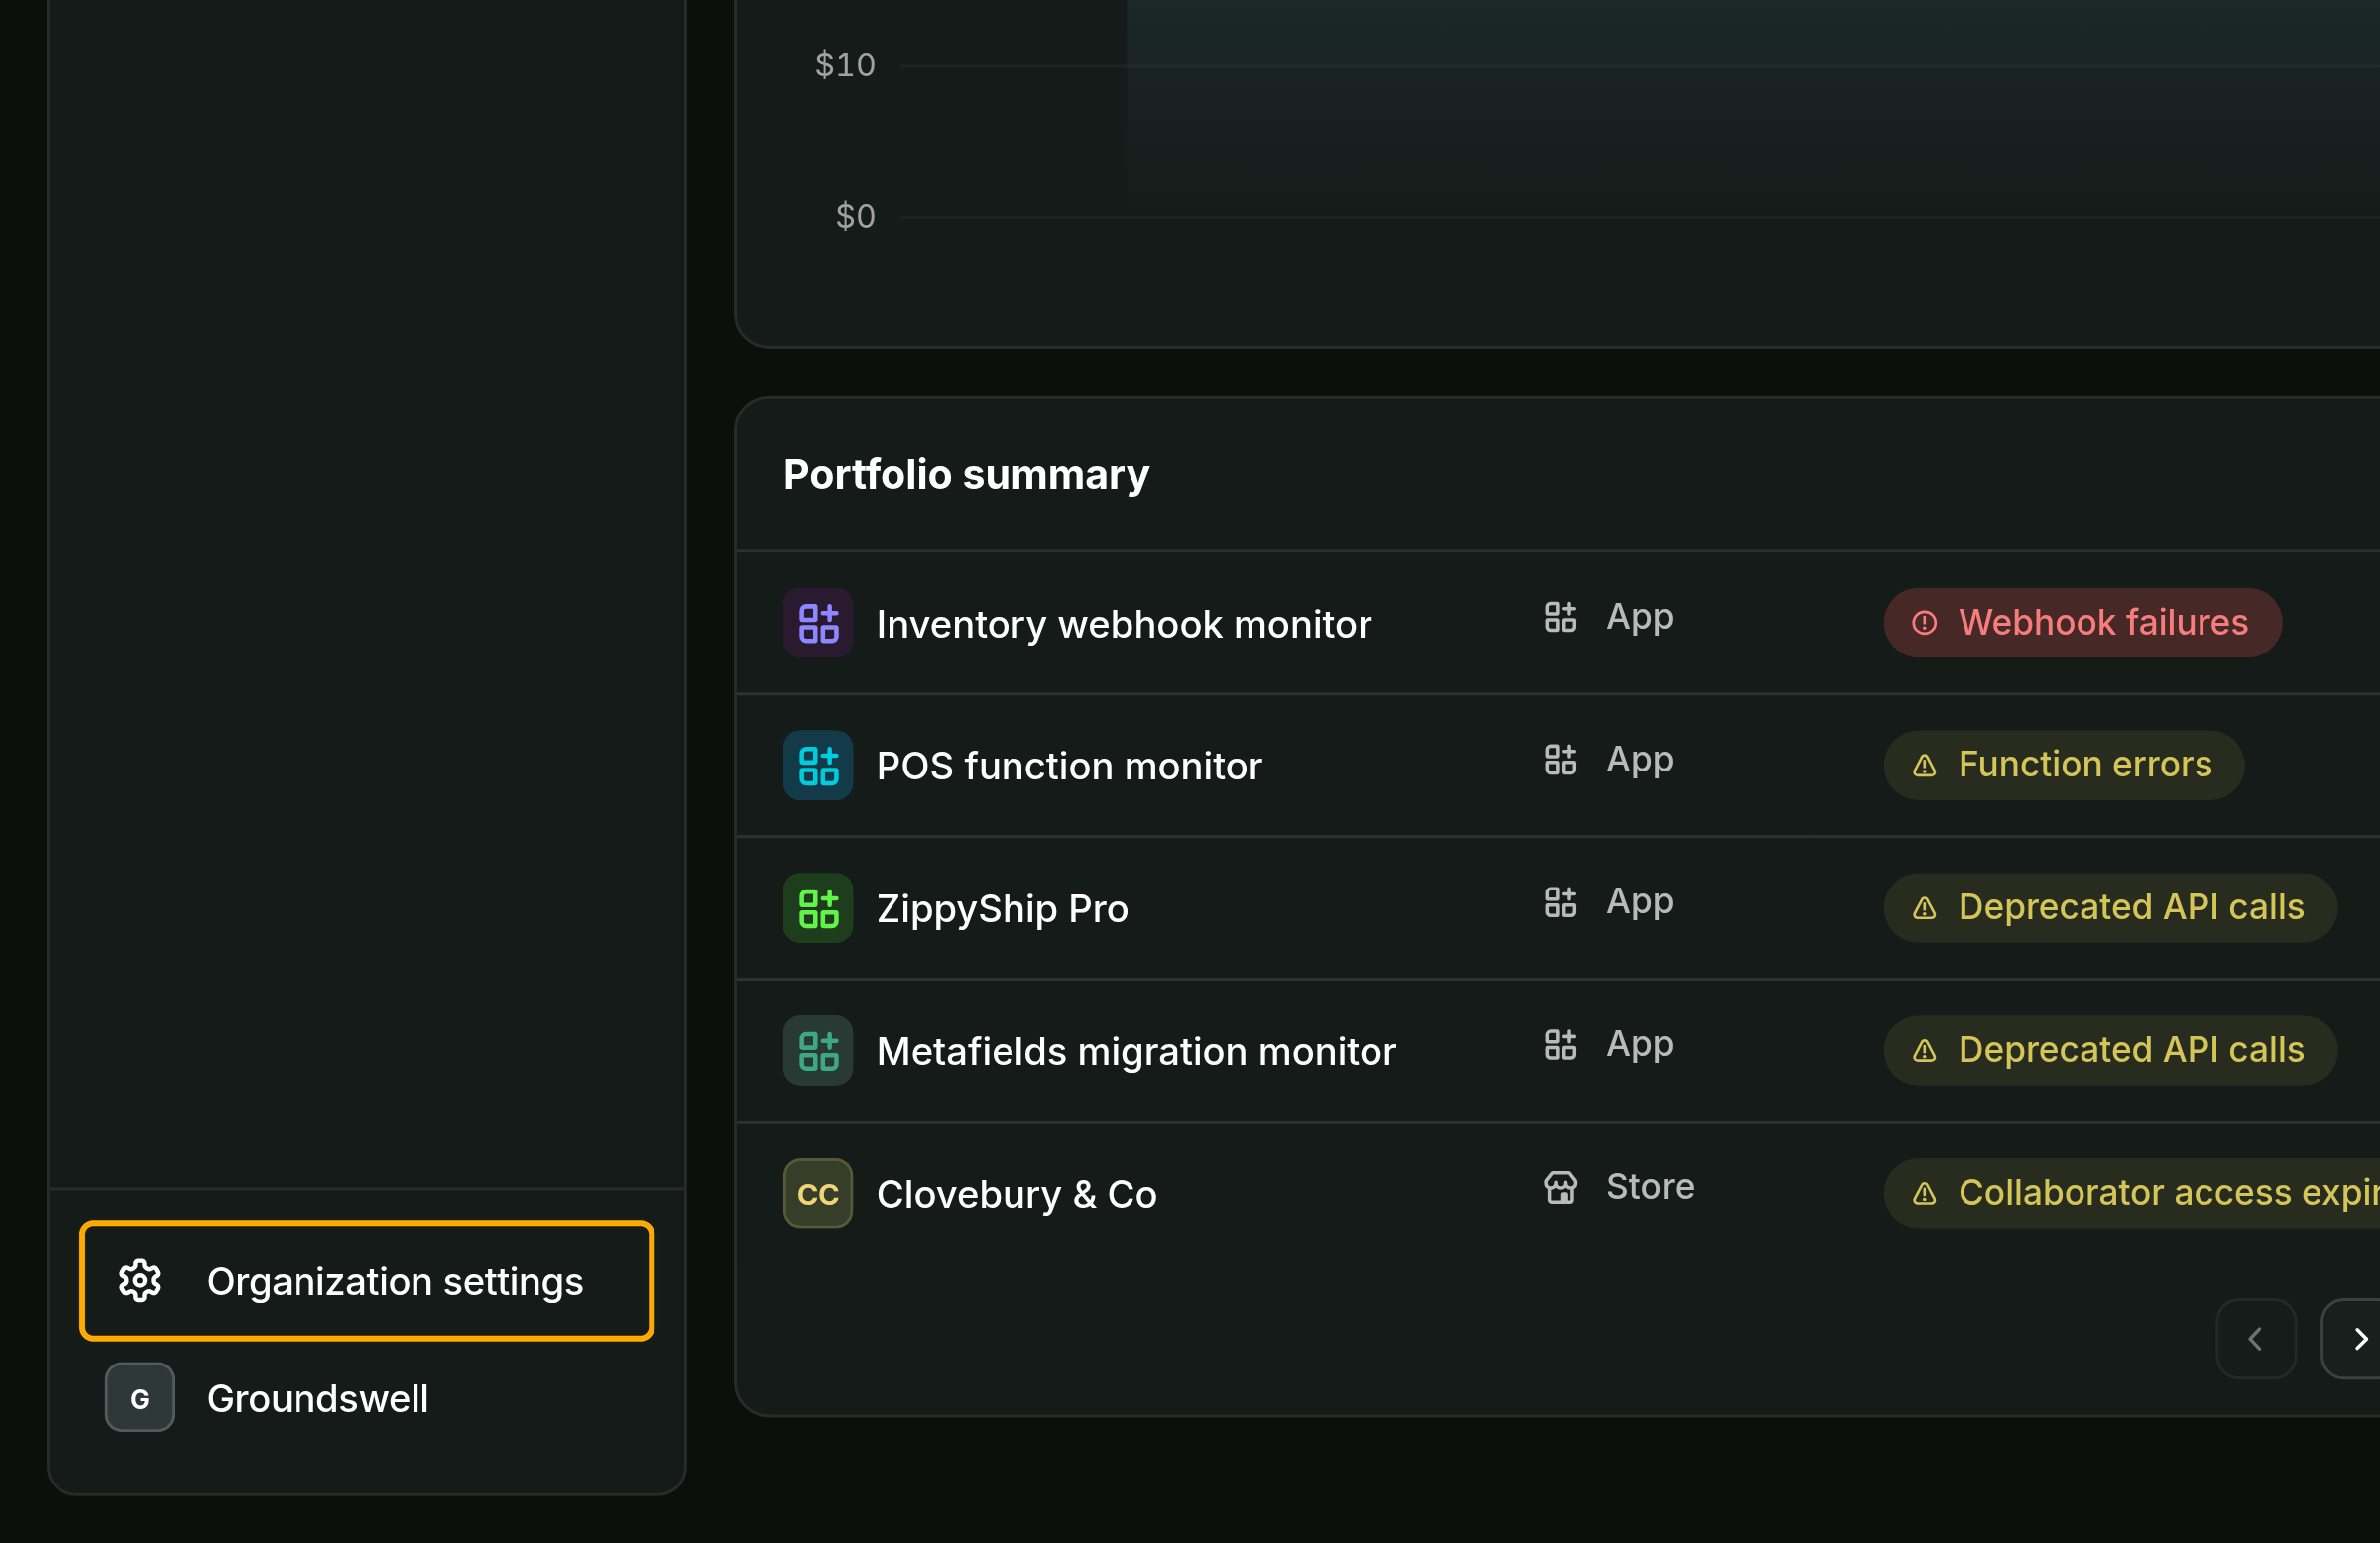Click the Store label in the Clovebury & Co row
Viewport: 2380px width, 1543px height.
pyautogui.click(x=1651, y=1187)
